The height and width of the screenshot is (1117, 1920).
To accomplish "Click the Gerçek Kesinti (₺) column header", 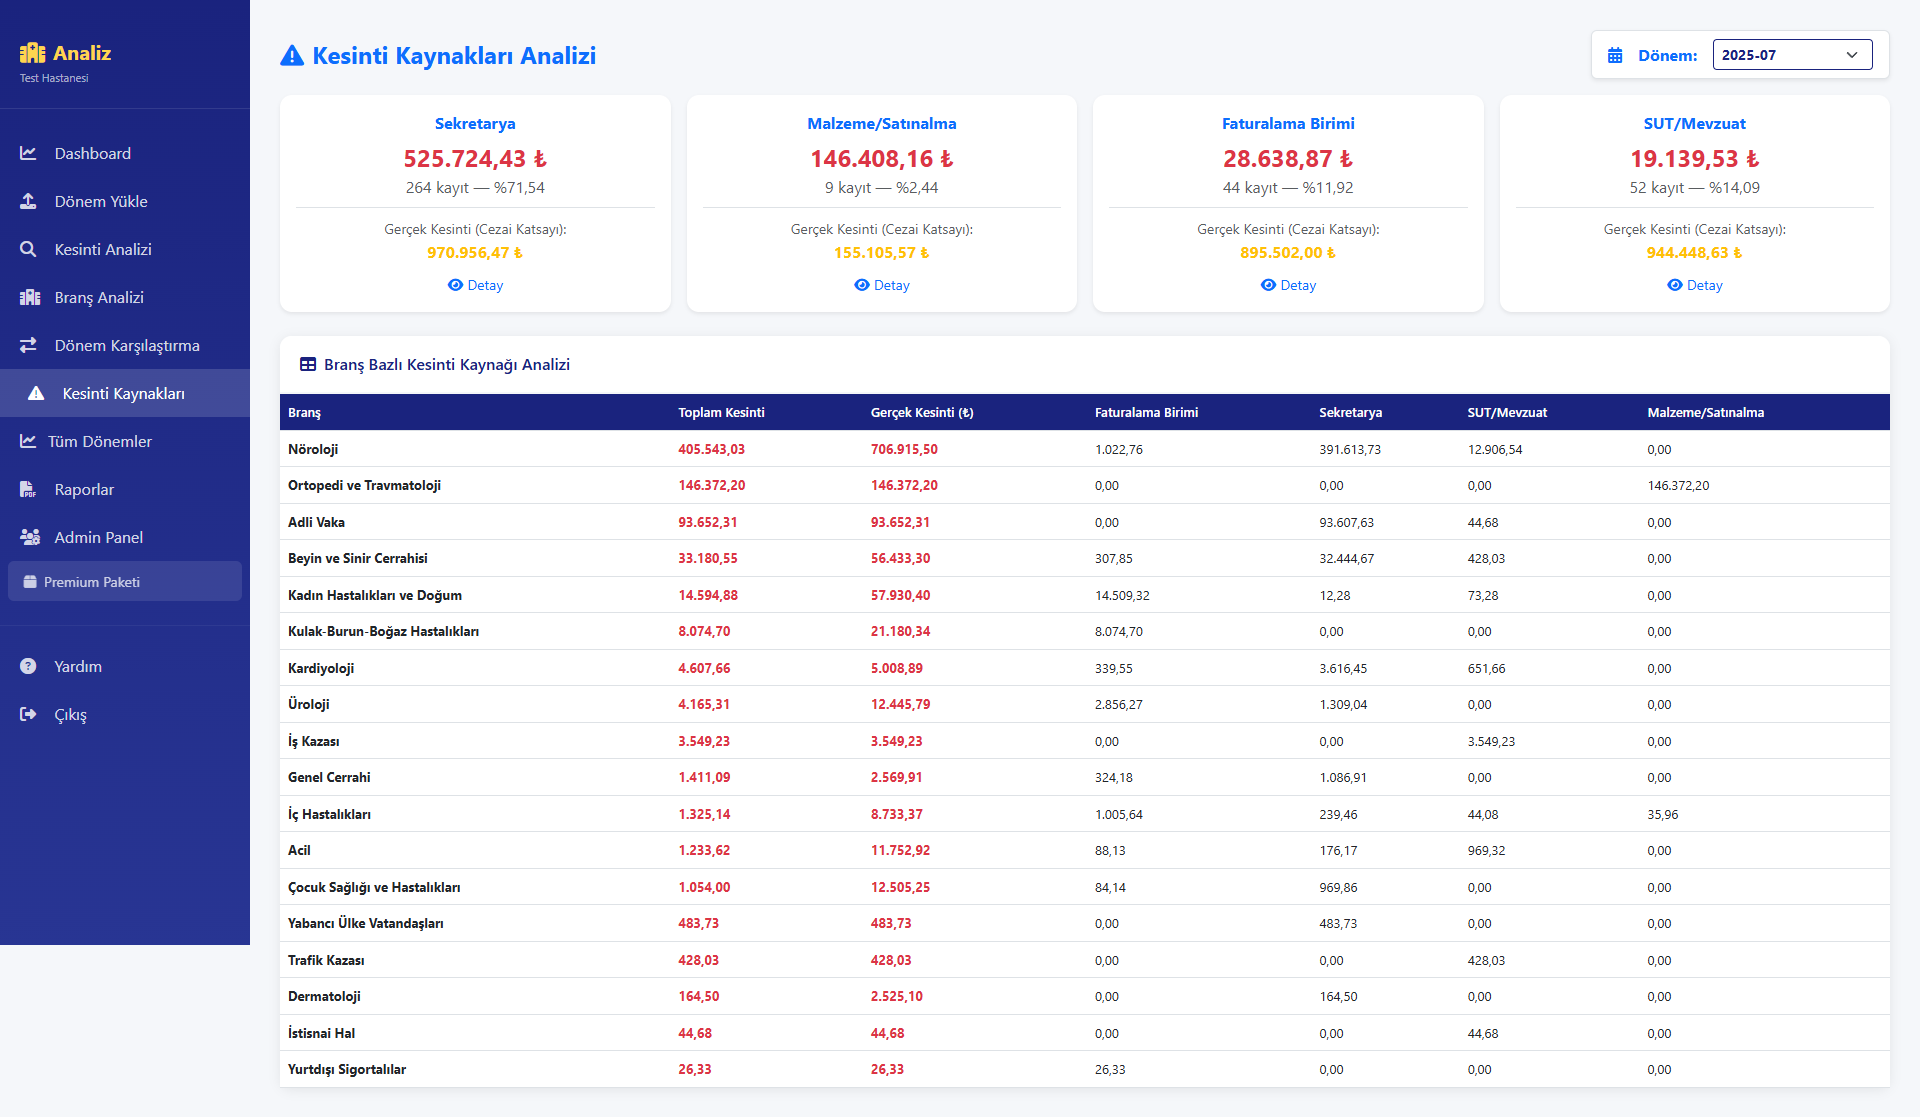I will point(921,412).
